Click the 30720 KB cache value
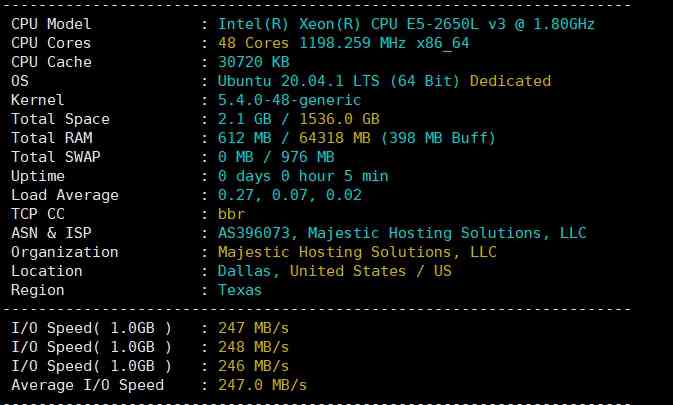The height and width of the screenshot is (405, 673). point(253,62)
